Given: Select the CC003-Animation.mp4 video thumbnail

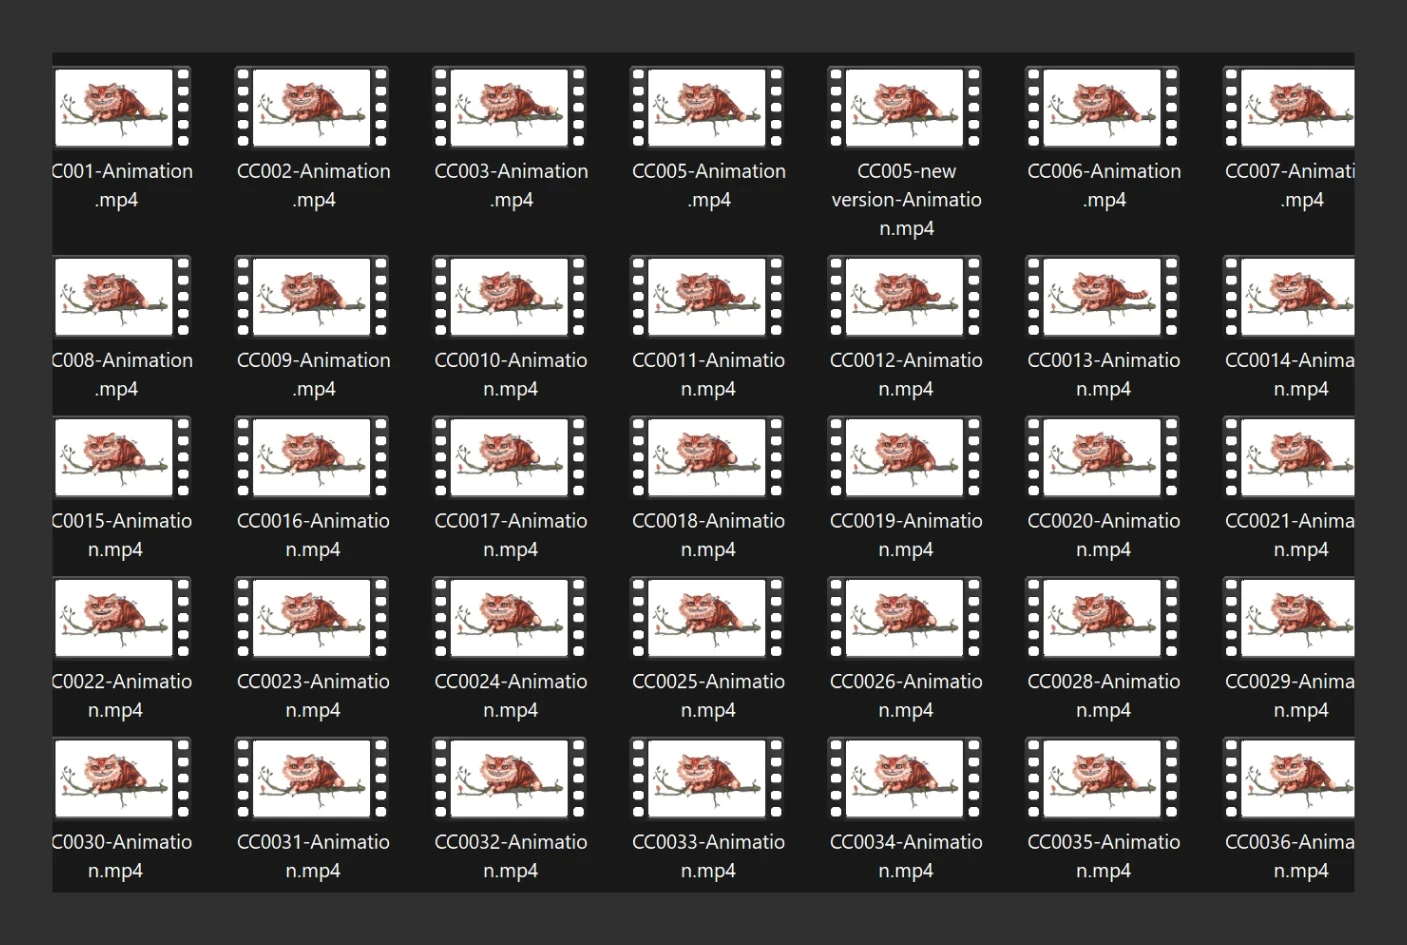Looking at the screenshot, I should coord(509,108).
